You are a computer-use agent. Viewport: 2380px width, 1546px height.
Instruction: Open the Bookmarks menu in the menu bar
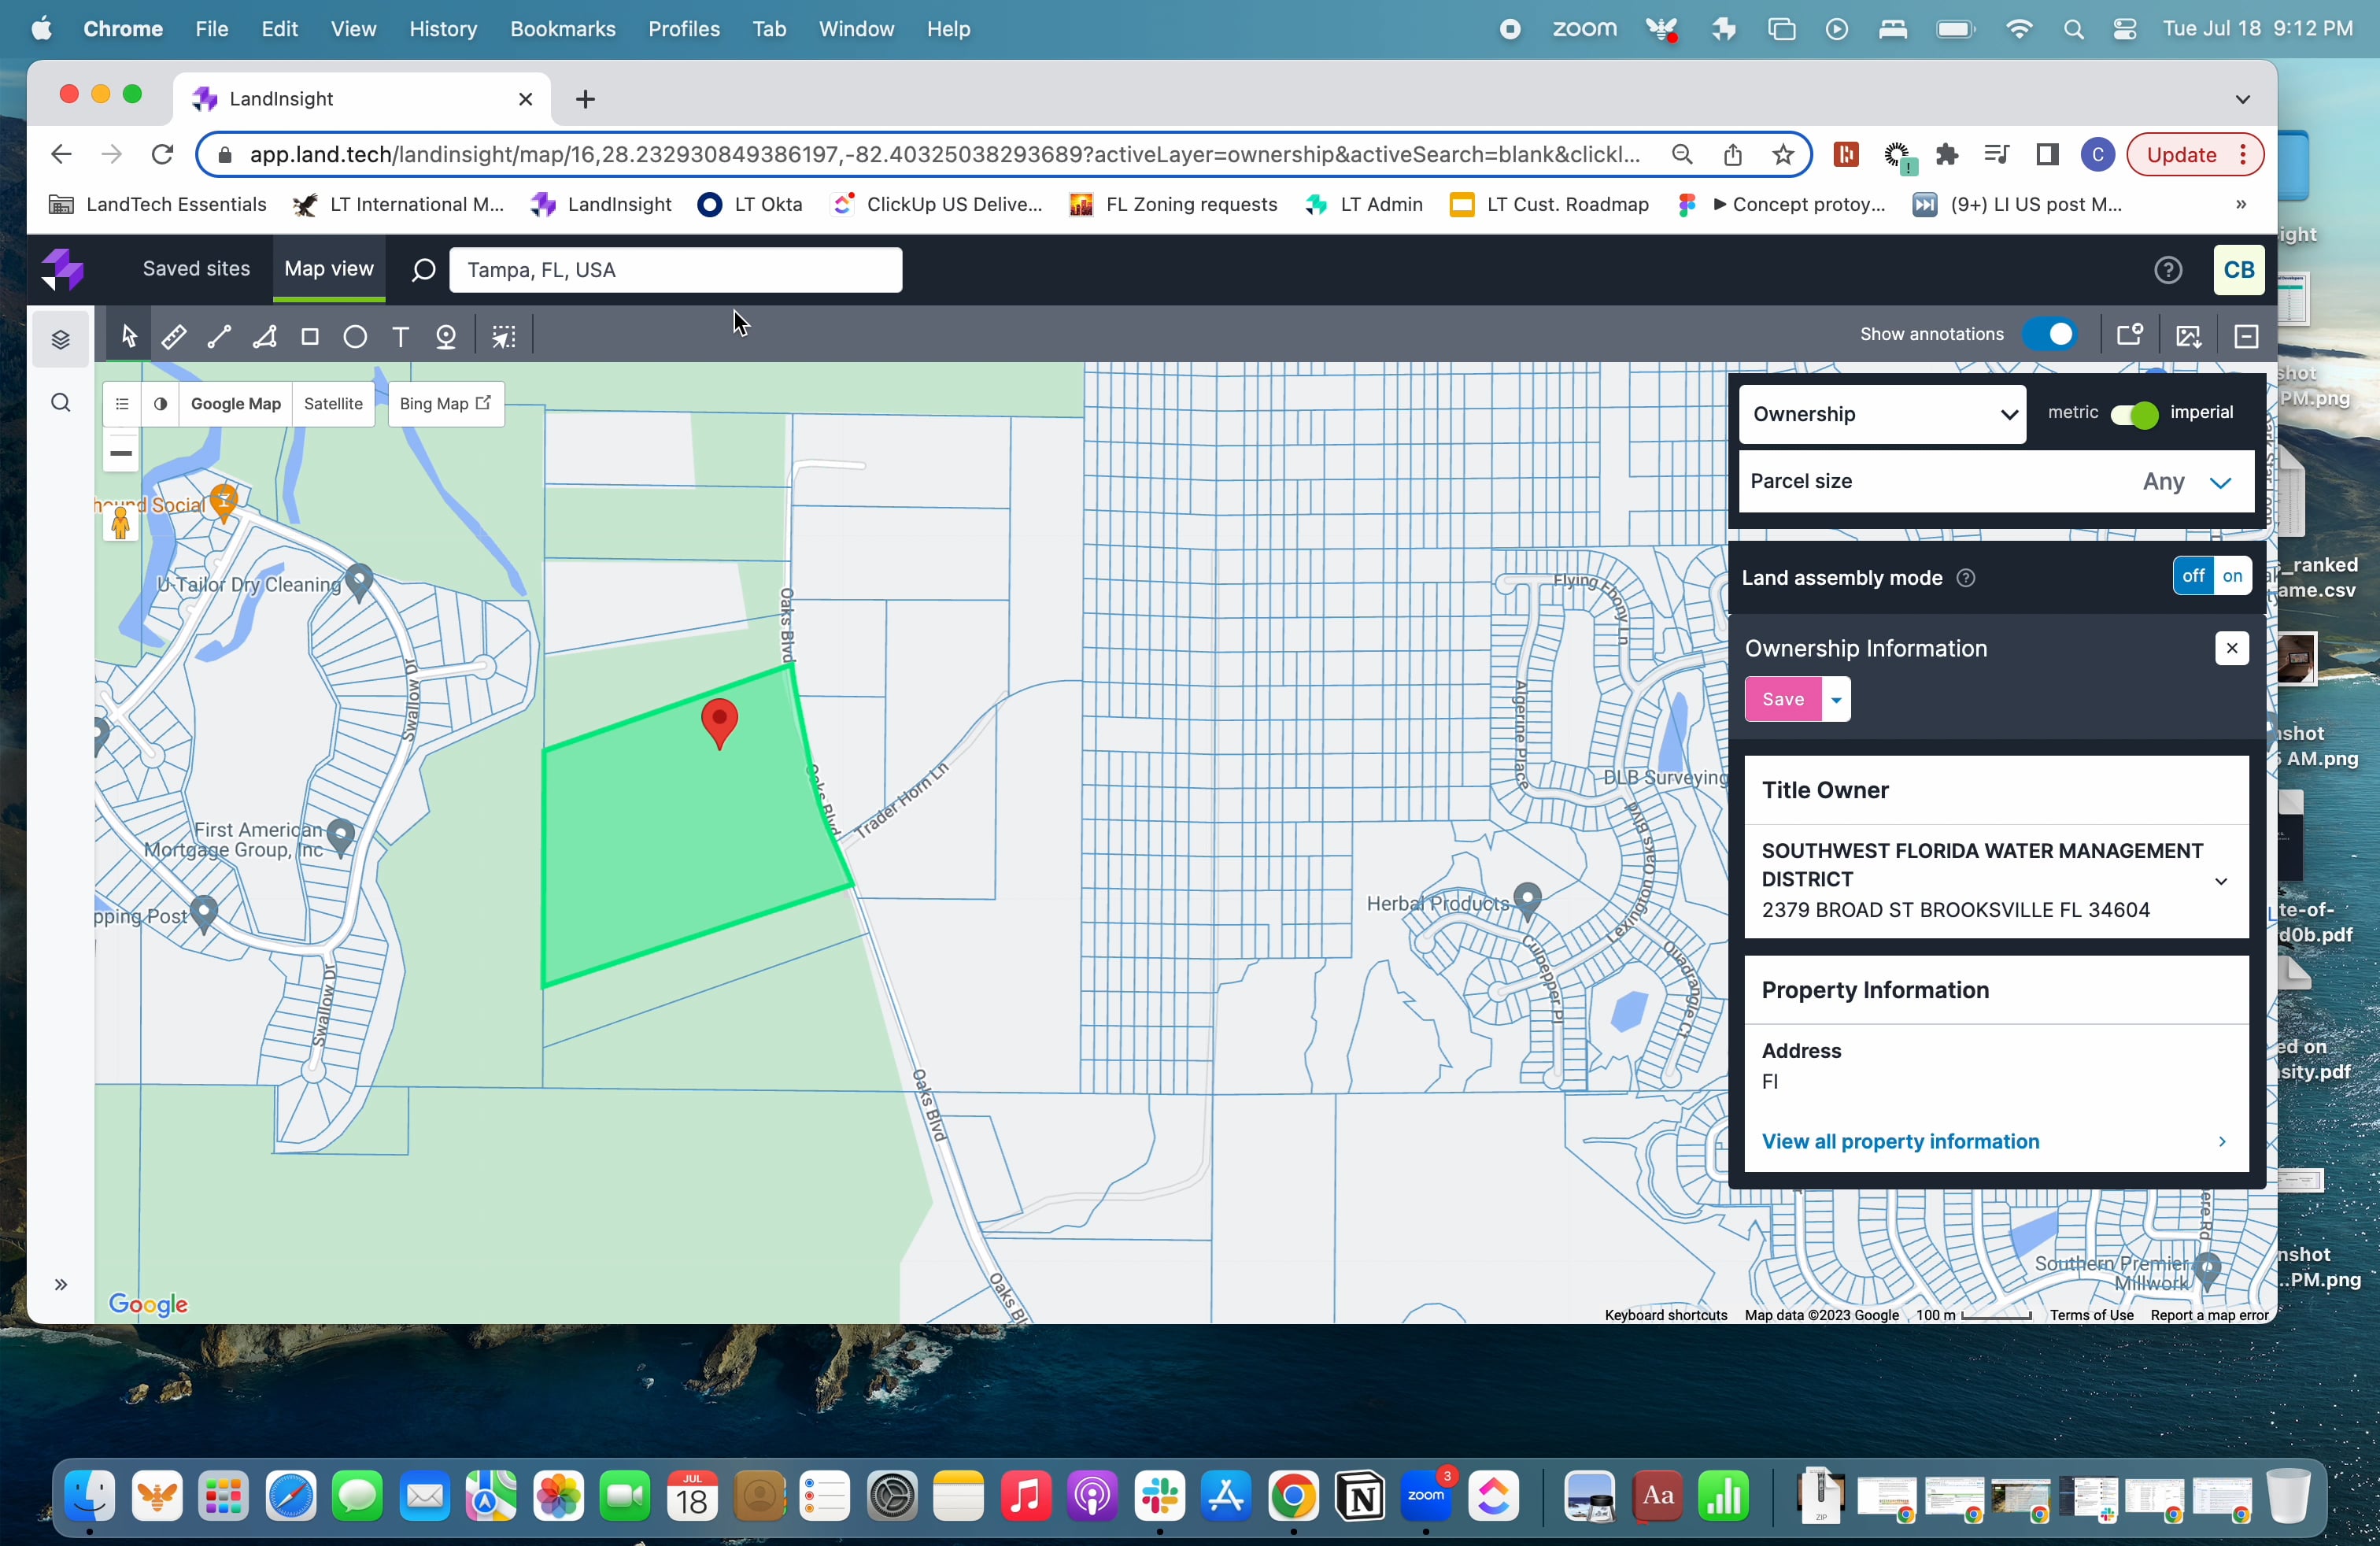(563, 29)
